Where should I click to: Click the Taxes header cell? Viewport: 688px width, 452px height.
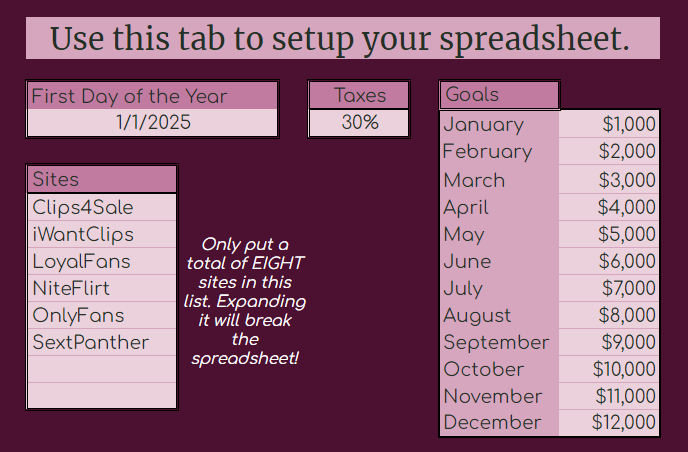359,95
